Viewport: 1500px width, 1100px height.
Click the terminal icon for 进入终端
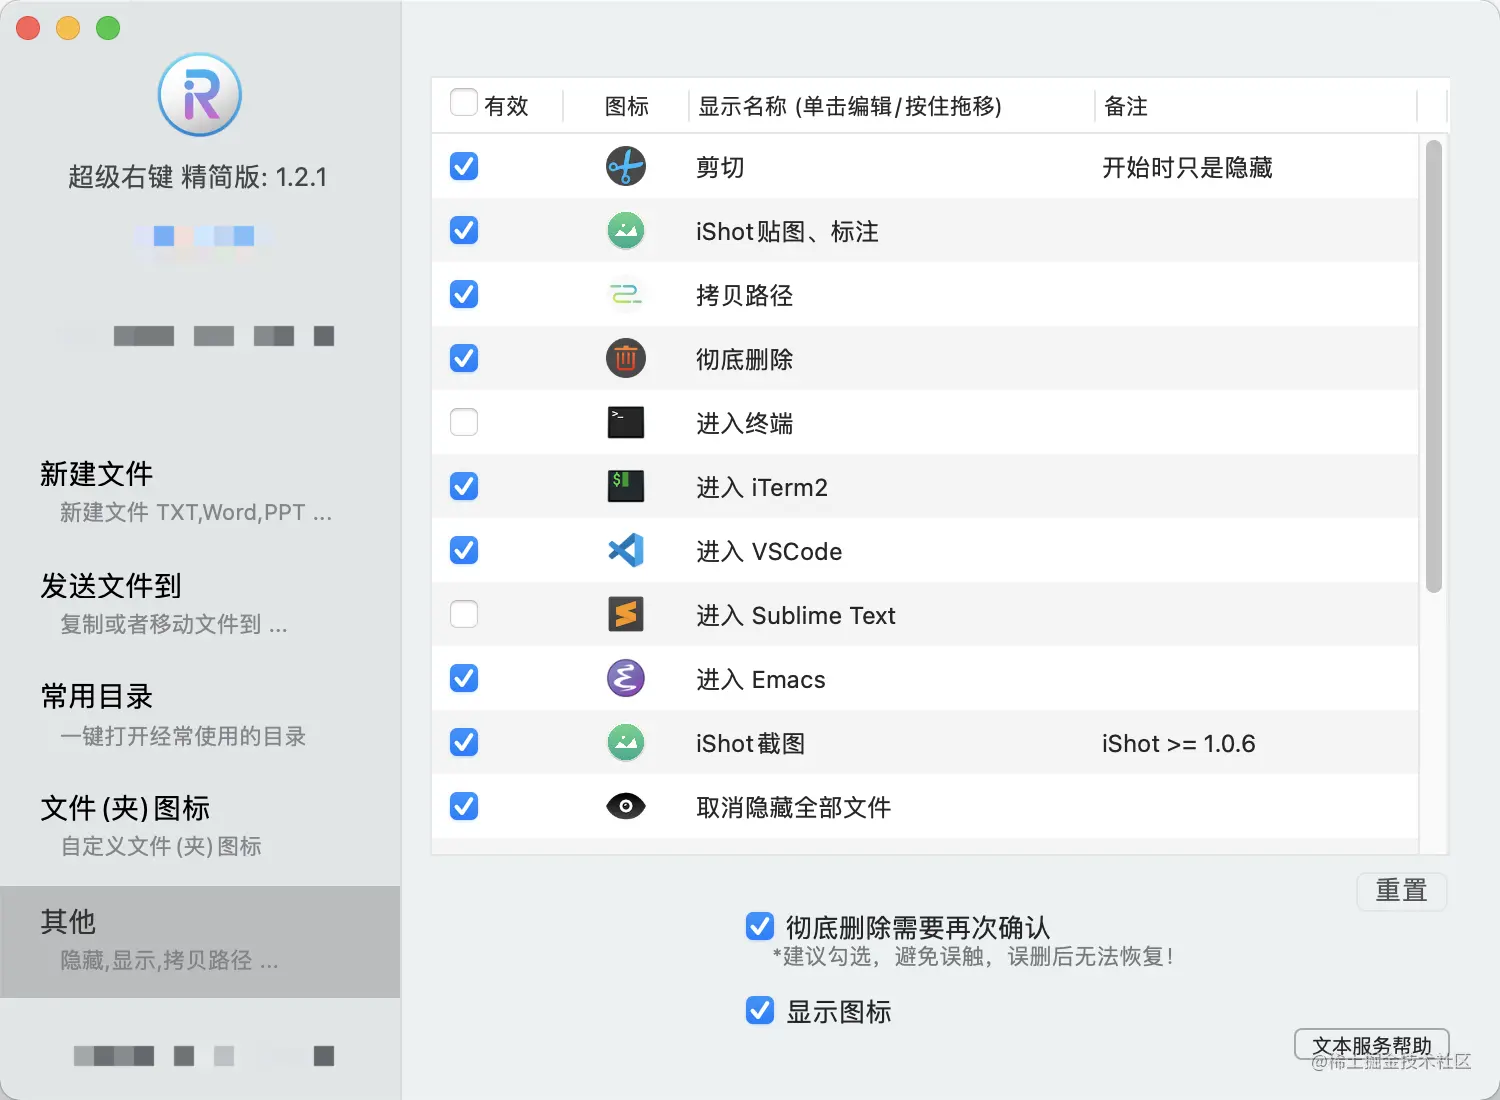[x=626, y=422]
